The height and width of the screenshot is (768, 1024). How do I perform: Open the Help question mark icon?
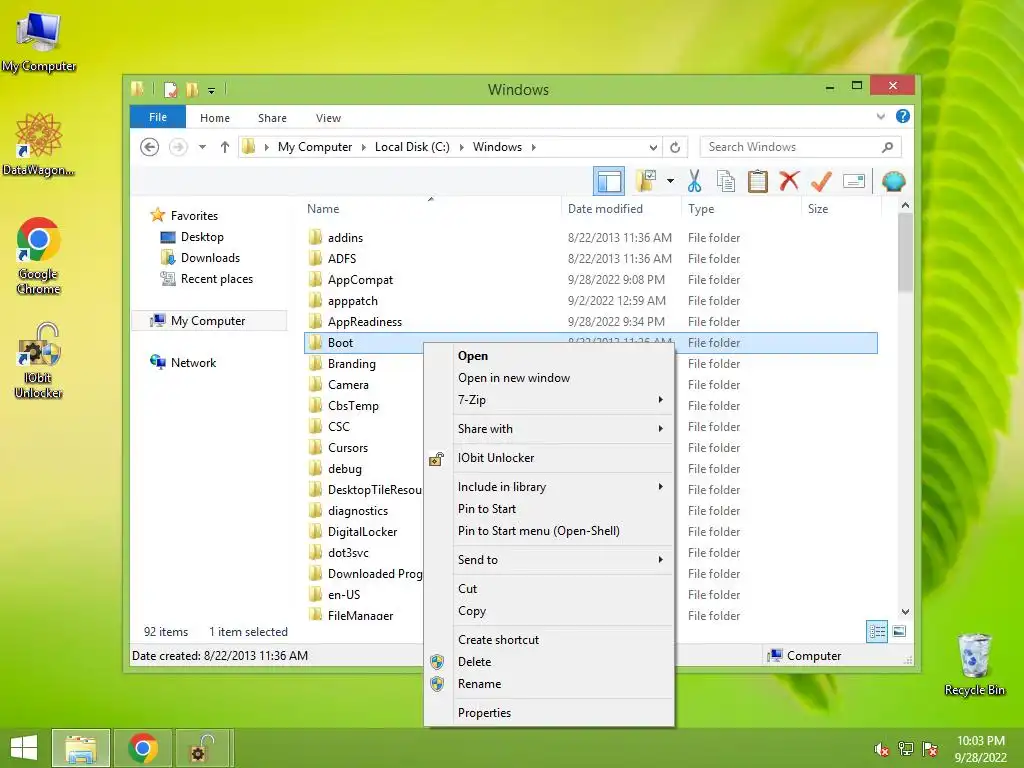(x=903, y=116)
